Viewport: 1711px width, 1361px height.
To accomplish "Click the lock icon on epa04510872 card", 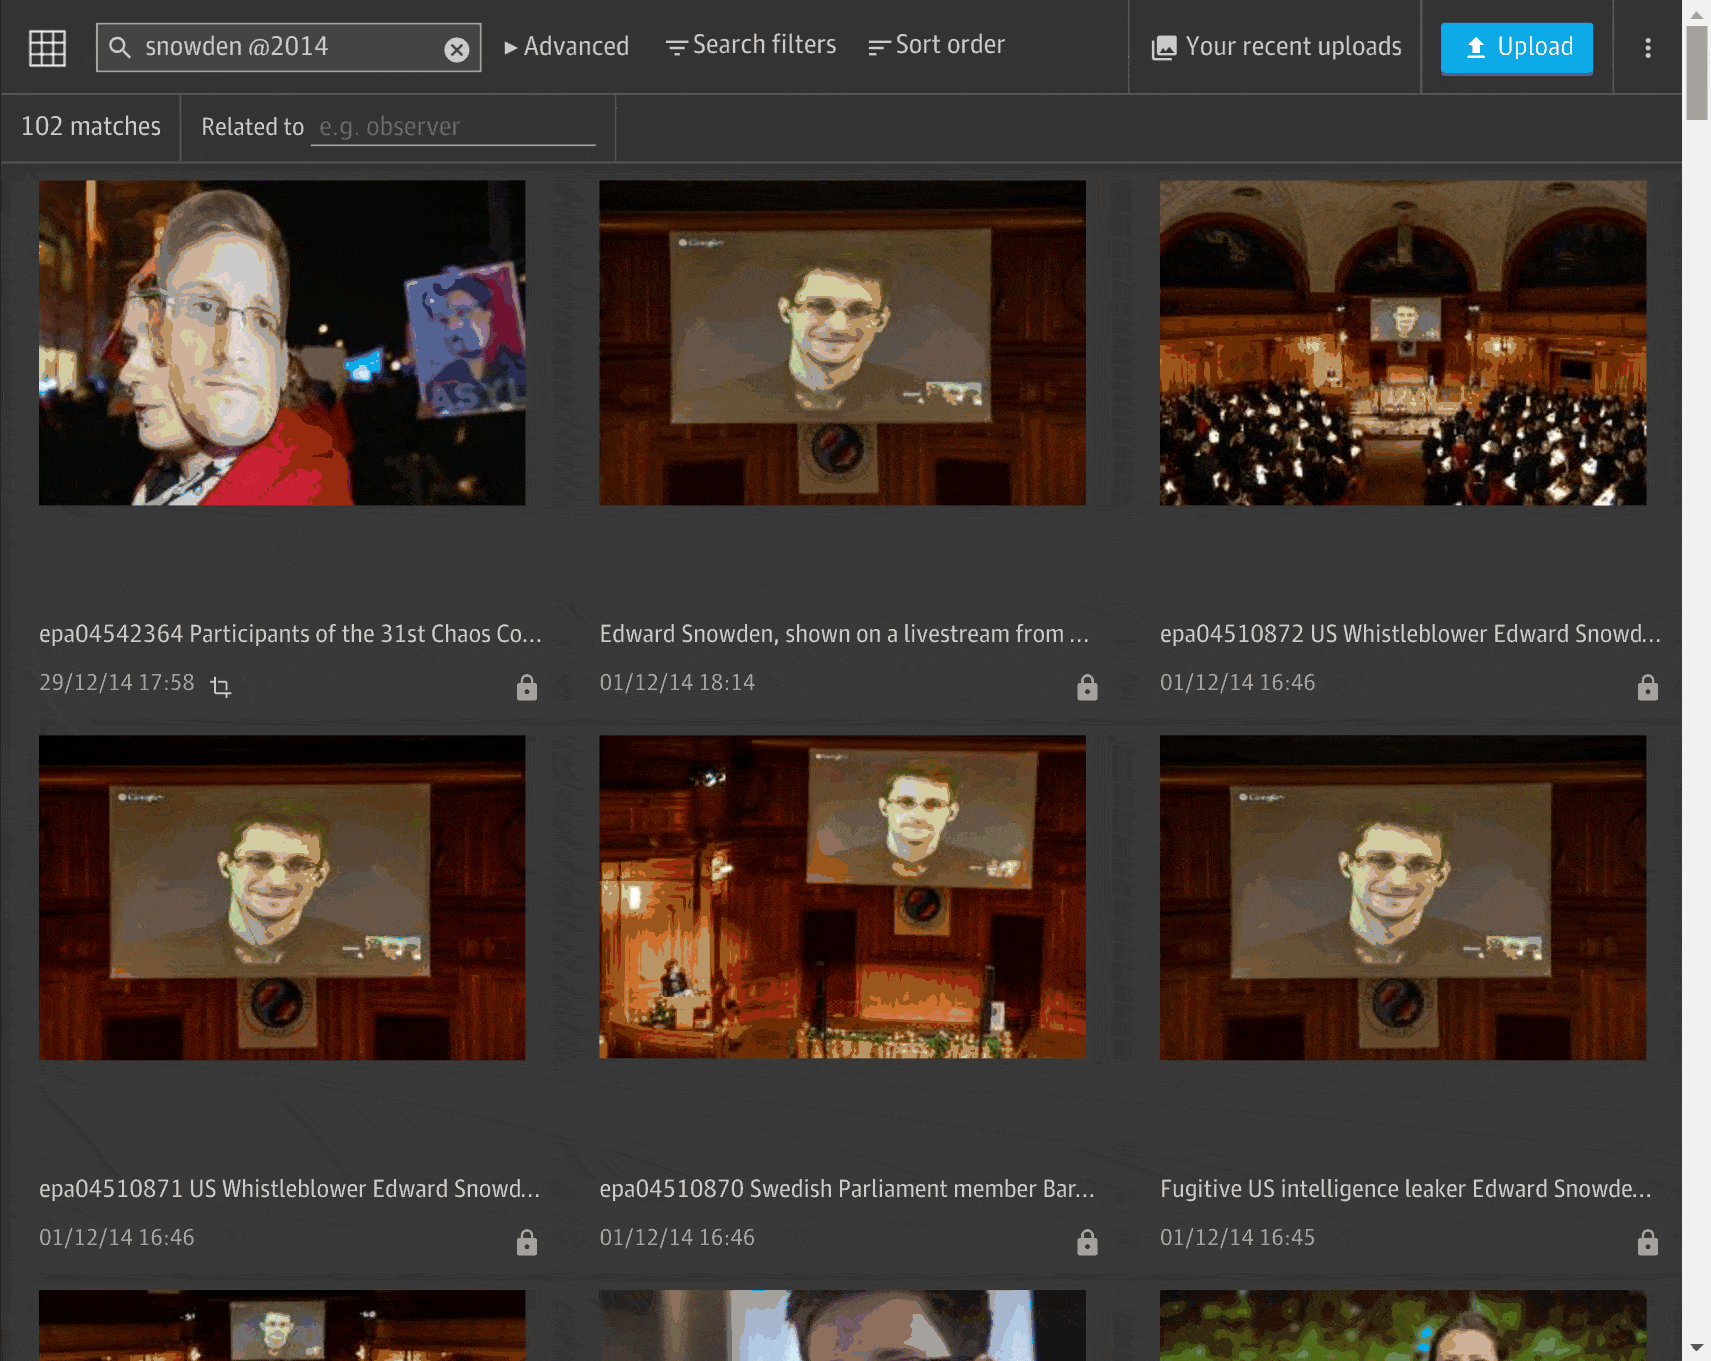I will point(1648,687).
